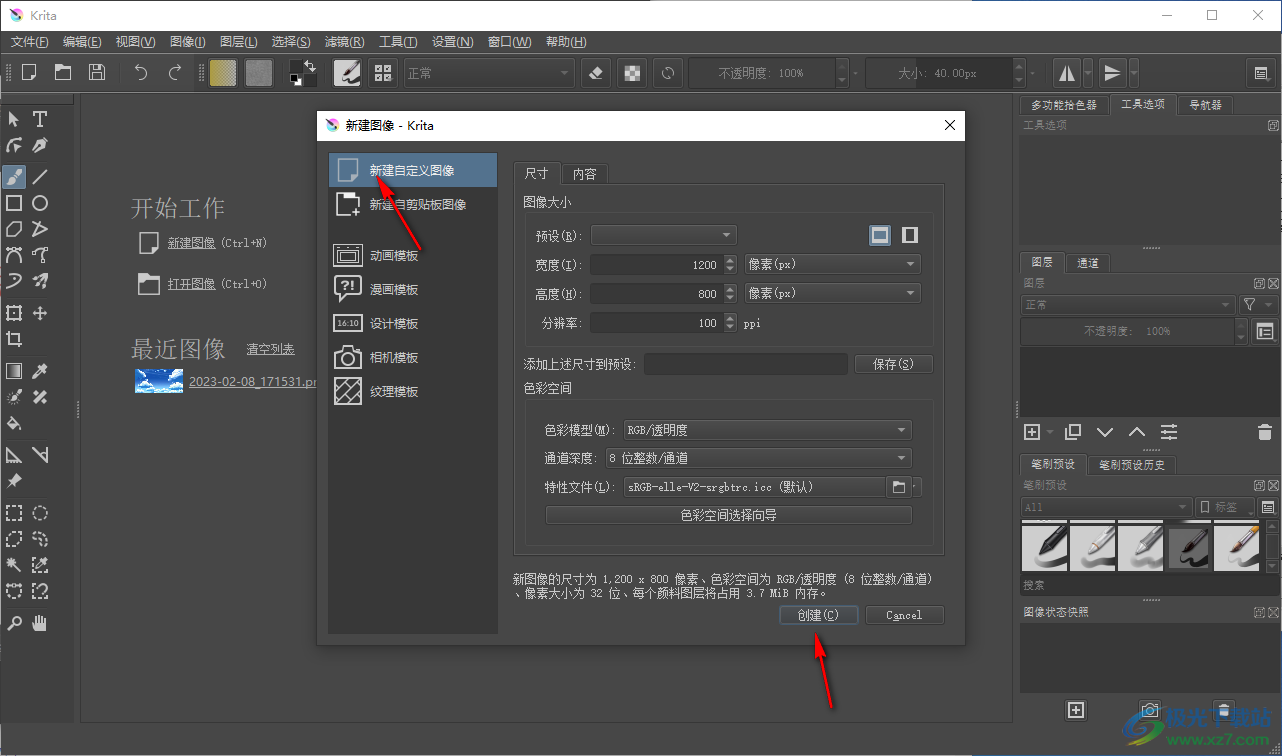
Task: Open profile sRGB-elle-V2 dropdown
Action: click(754, 487)
